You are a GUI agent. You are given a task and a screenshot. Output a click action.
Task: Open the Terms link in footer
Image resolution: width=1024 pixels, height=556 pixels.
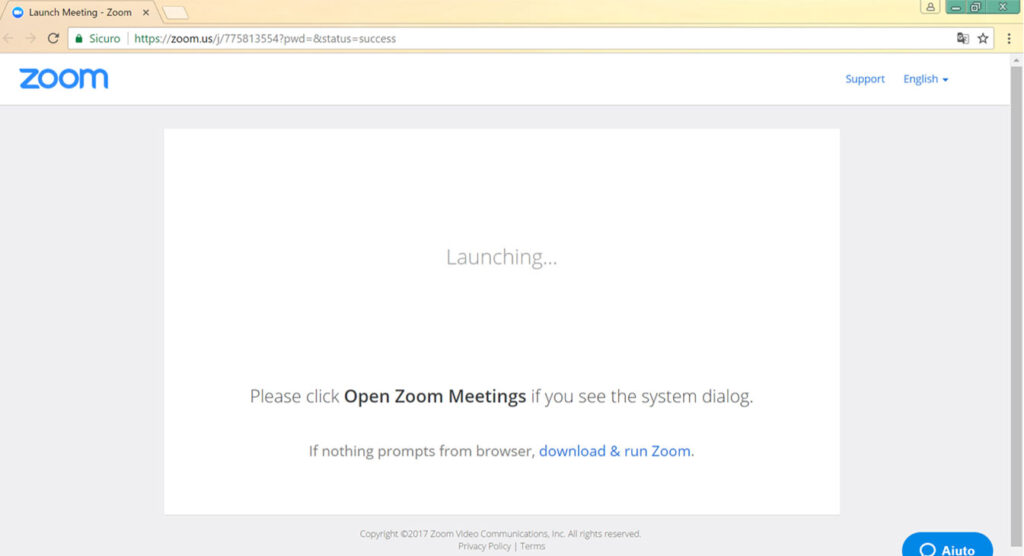tap(532, 546)
